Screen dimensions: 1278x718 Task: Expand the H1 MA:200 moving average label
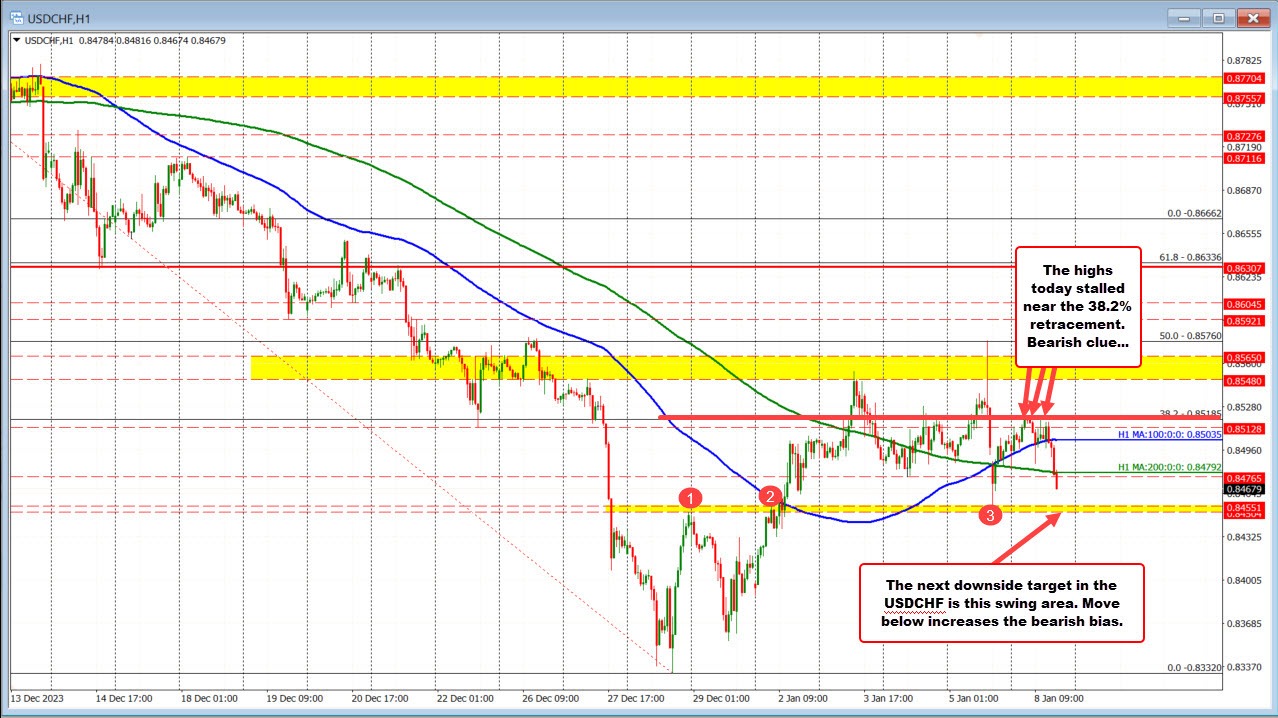click(x=1168, y=467)
